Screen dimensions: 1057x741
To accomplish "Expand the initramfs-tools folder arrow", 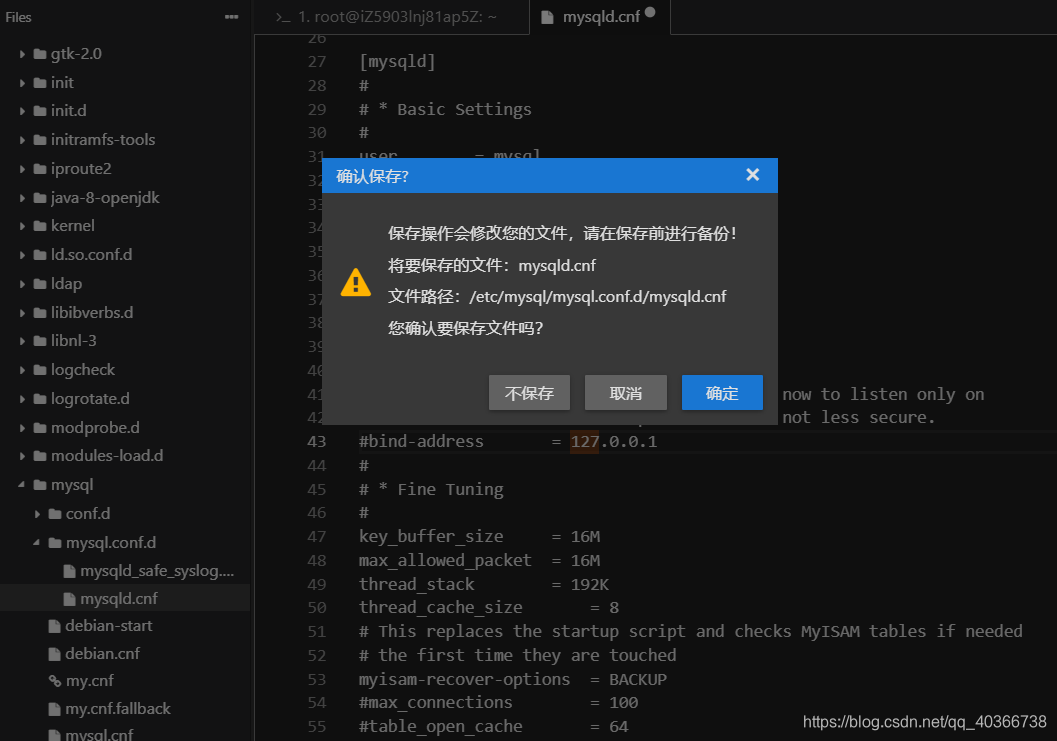I will click(22, 140).
